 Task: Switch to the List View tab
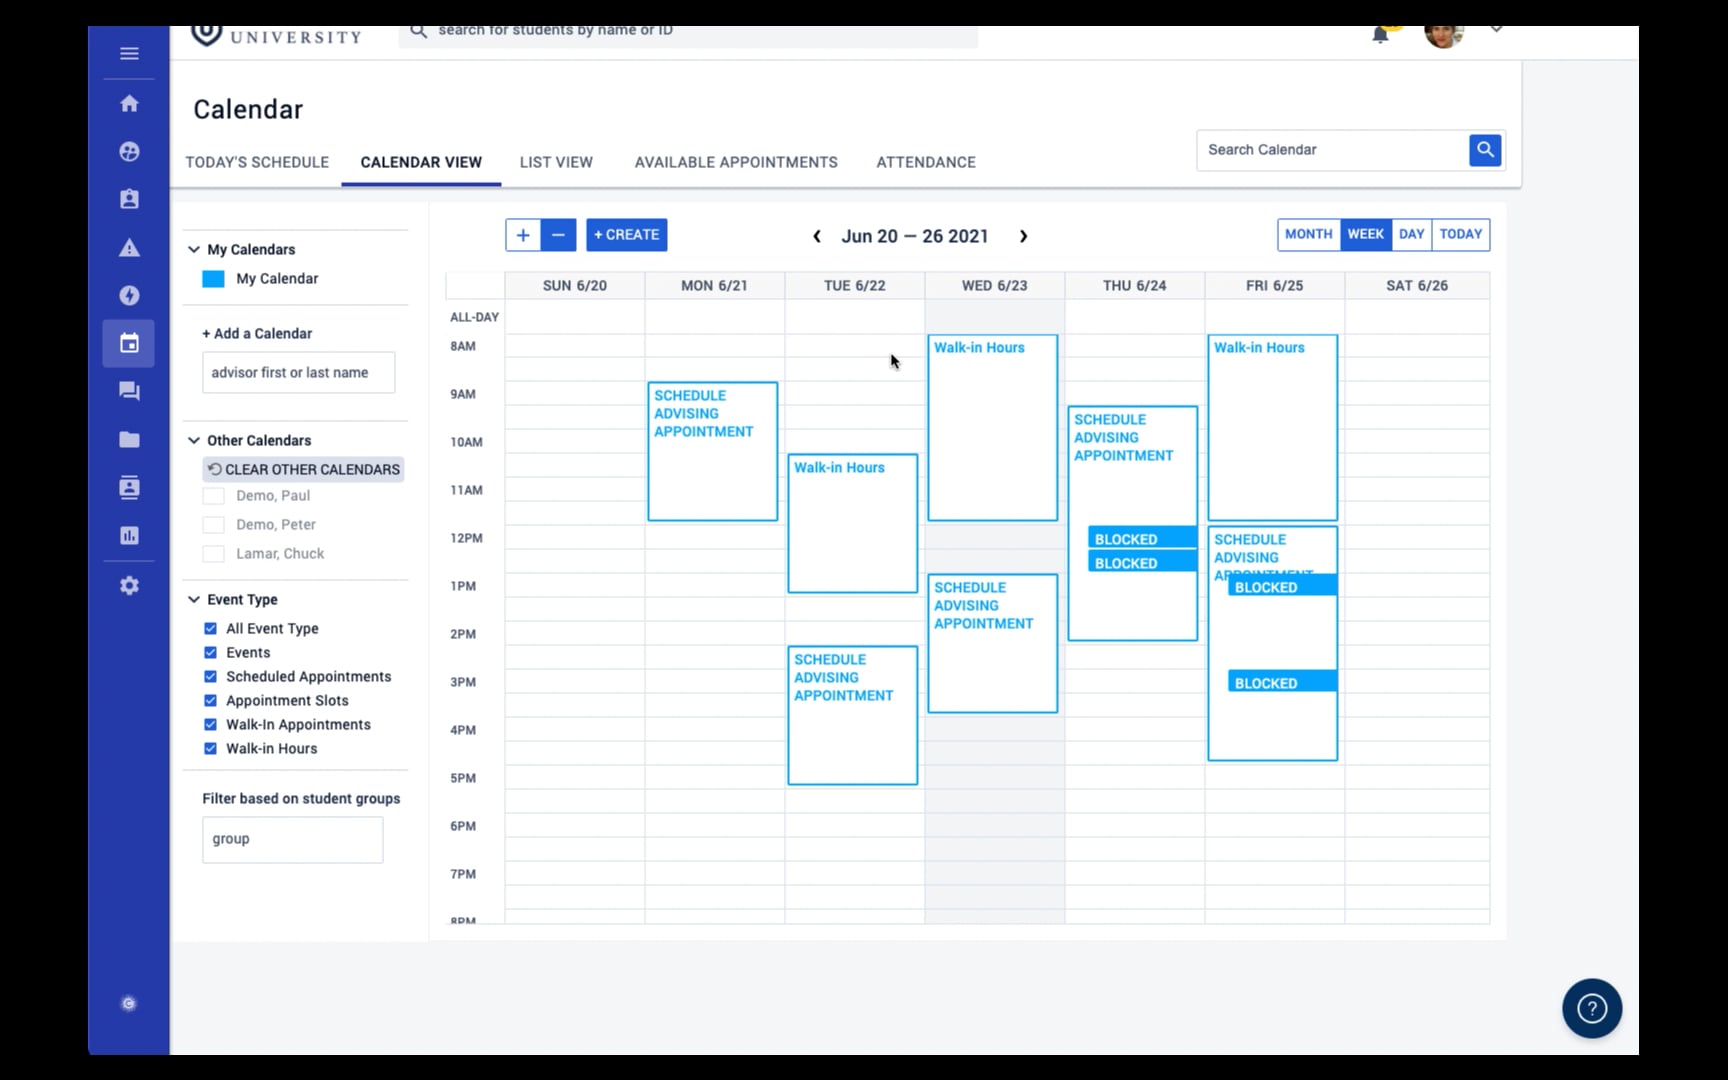[x=556, y=161]
